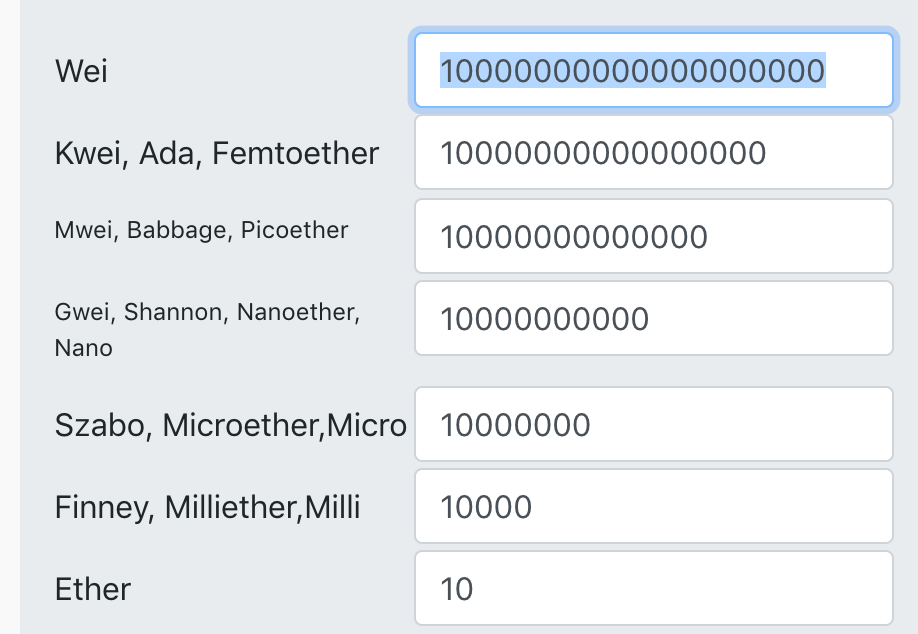Select the "Mwei, Babbage, Picoether" label

201,230
